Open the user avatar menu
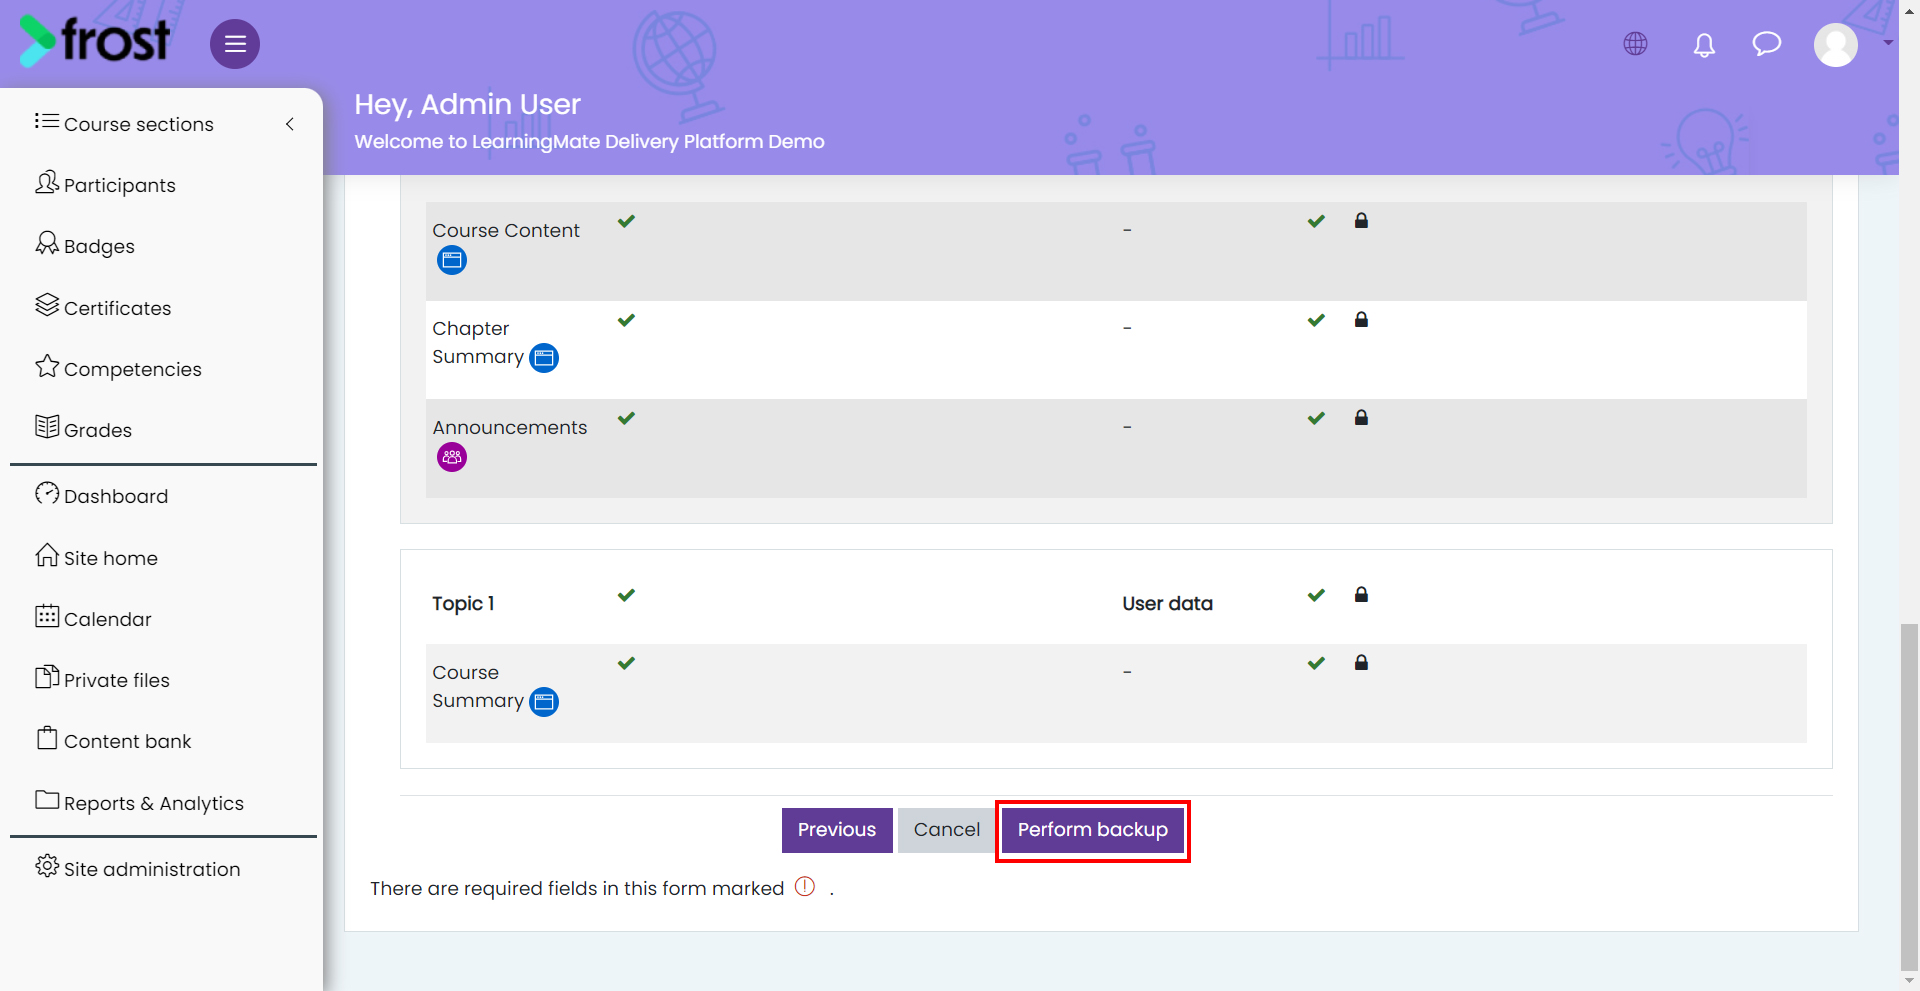This screenshot has width=1920, height=991. pos(1836,45)
